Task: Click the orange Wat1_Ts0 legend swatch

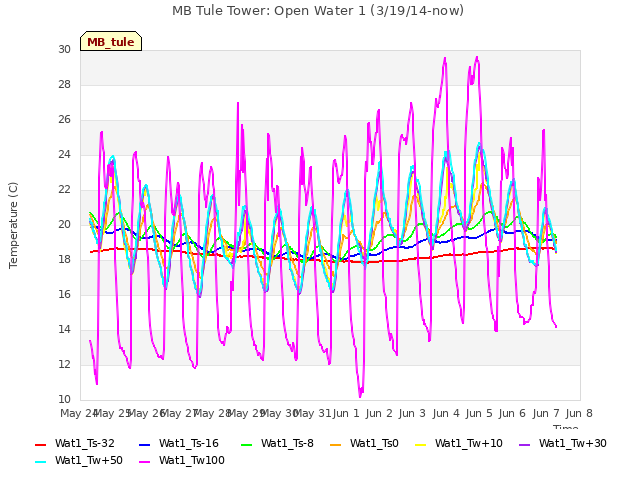Action: pos(336,445)
